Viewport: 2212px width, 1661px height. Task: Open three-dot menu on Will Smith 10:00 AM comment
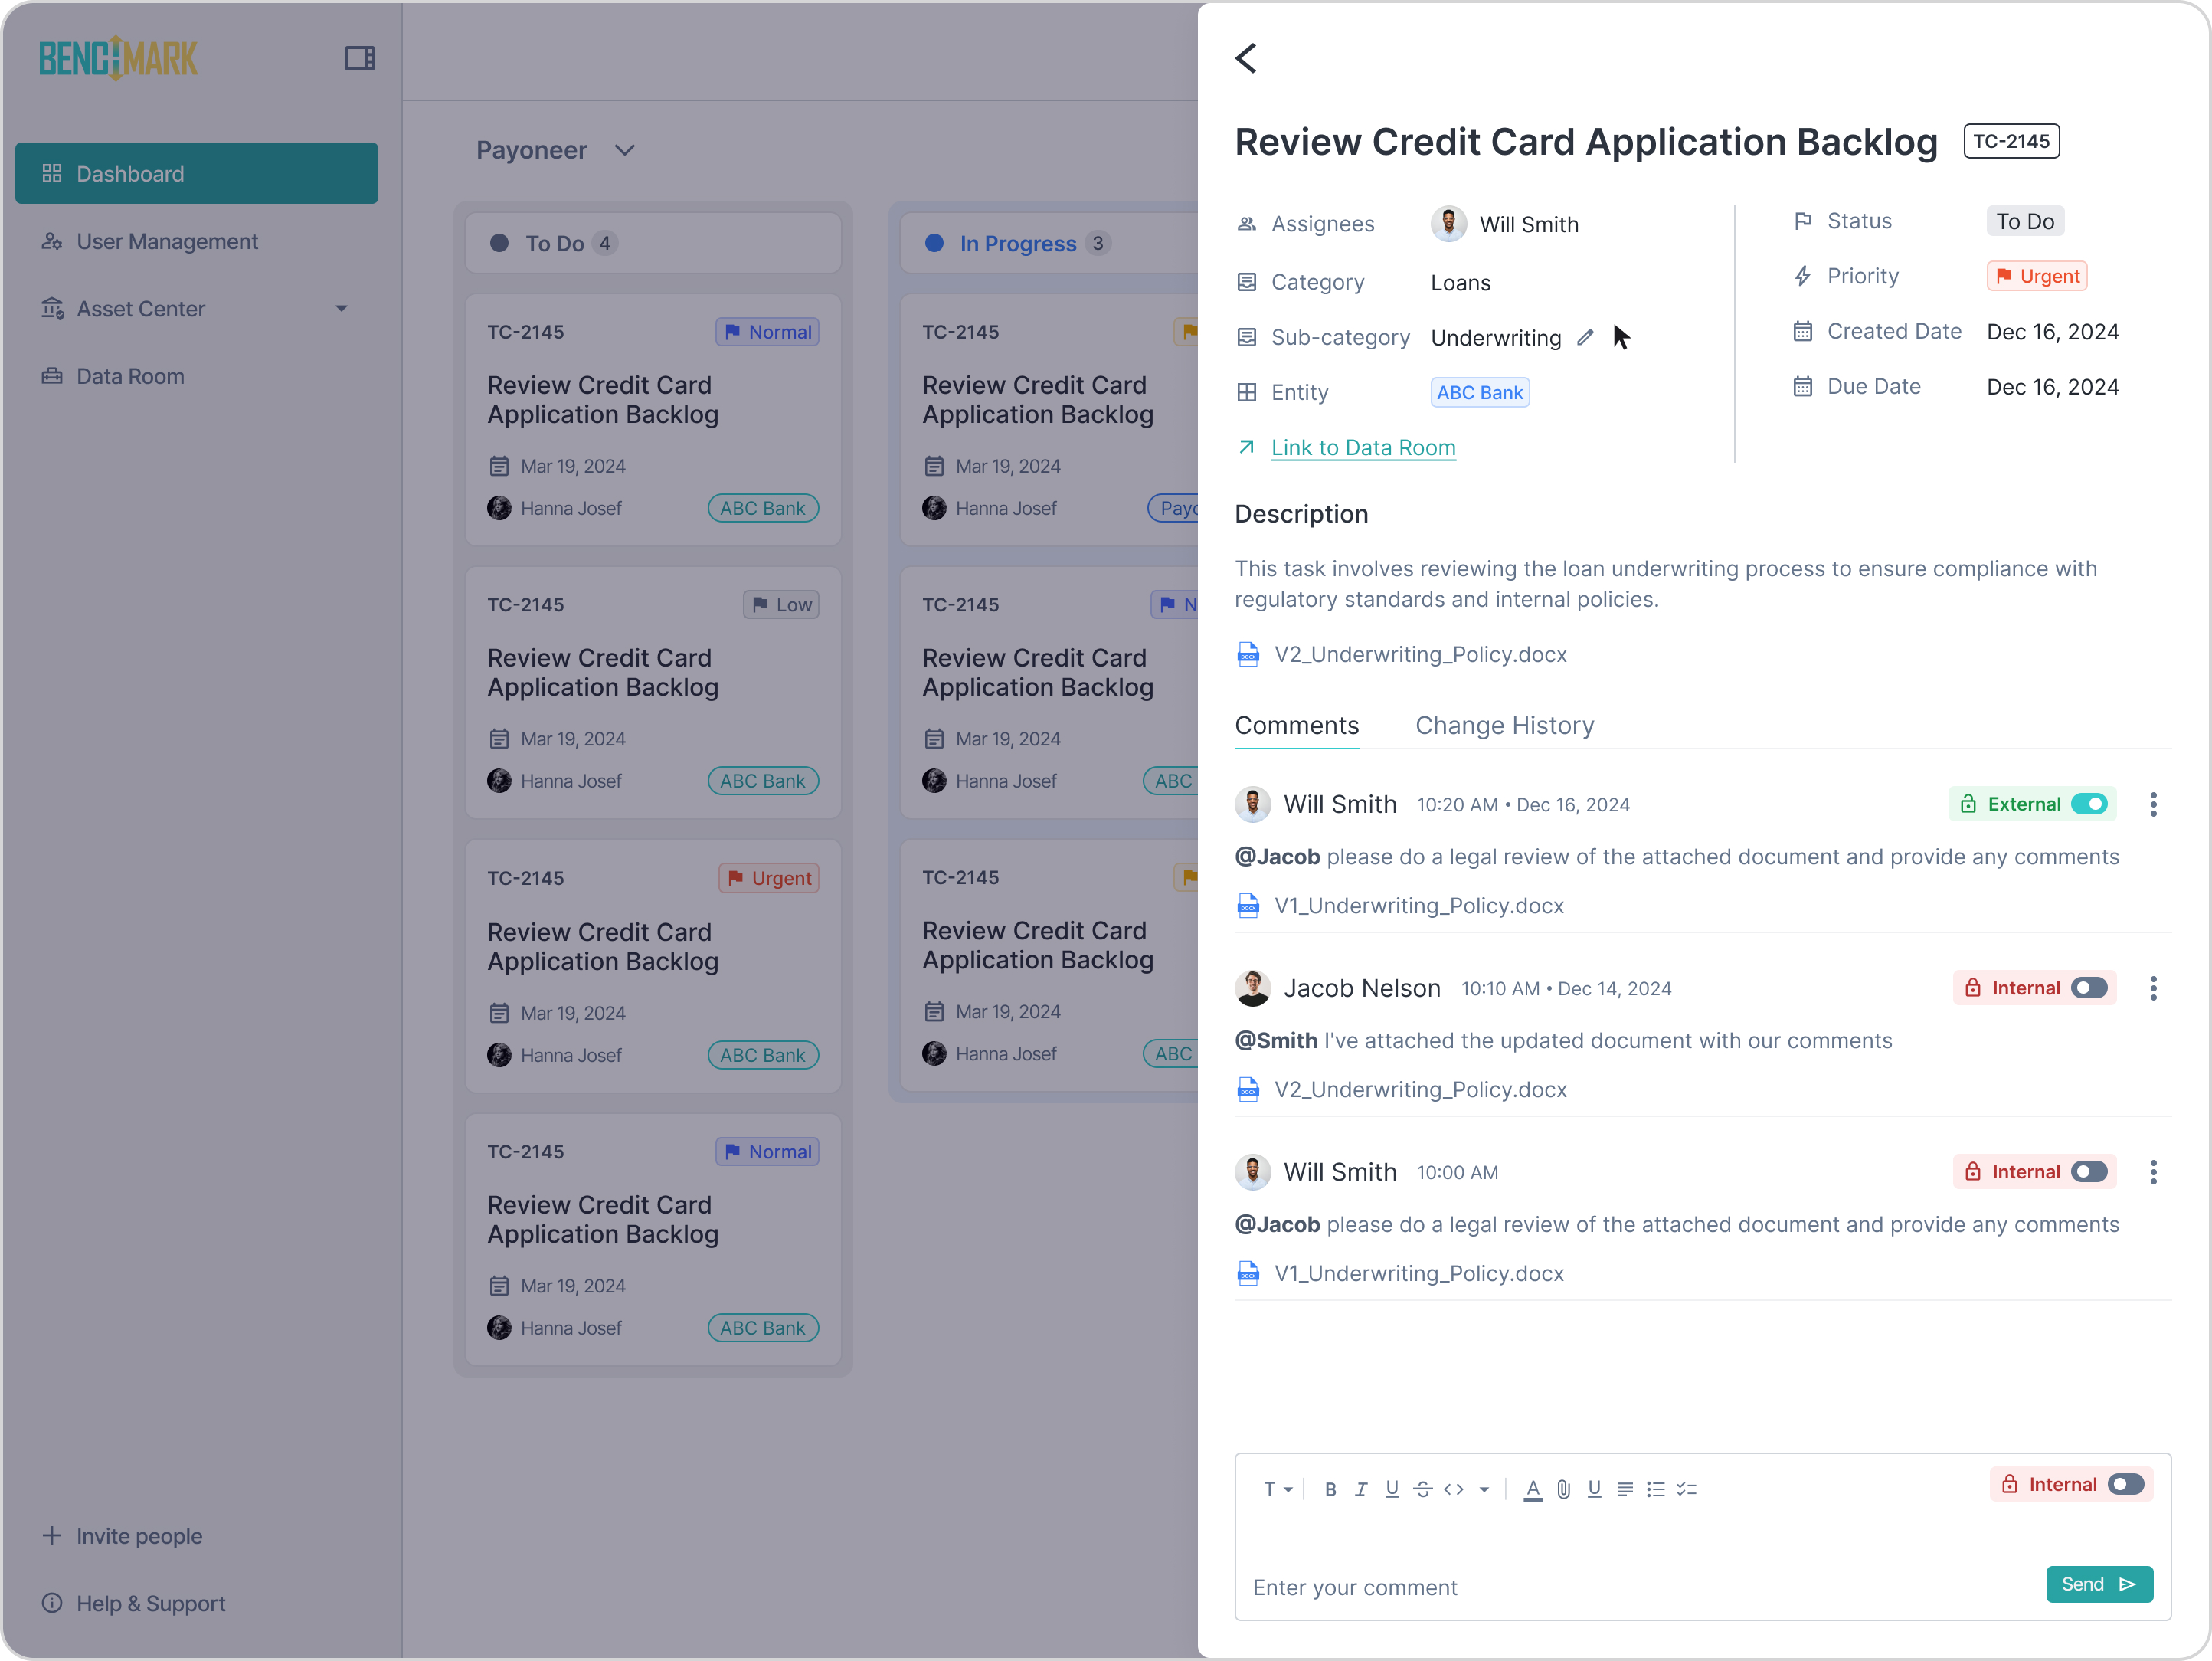(x=2154, y=1173)
